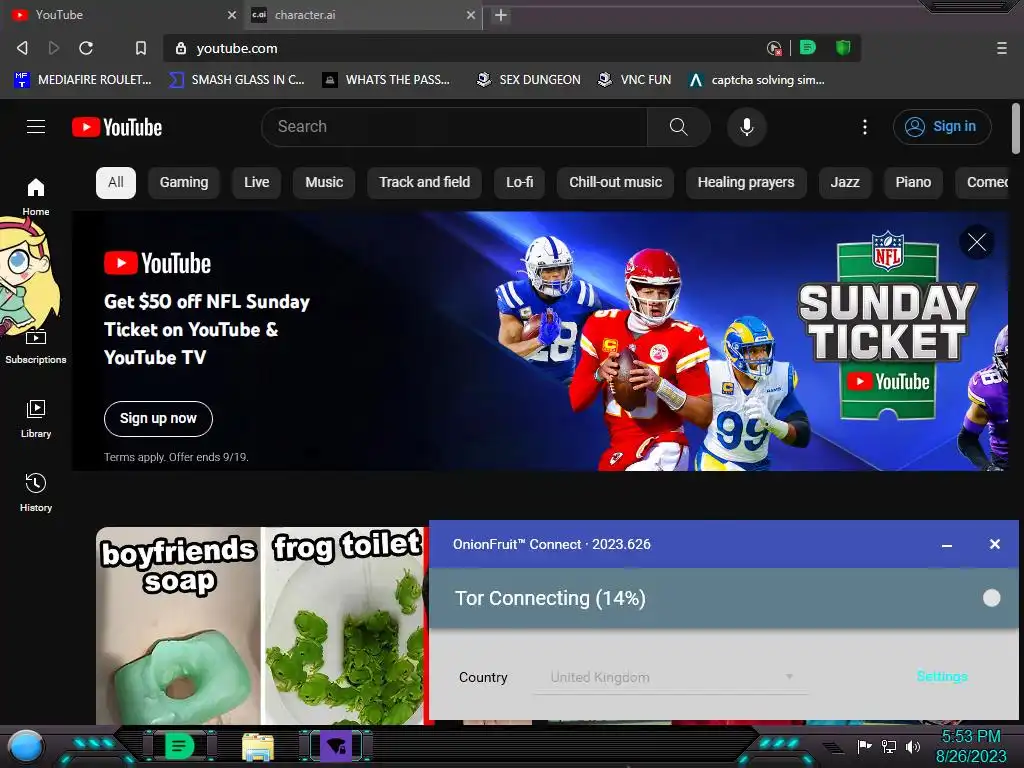The image size is (1024, 768).
Task: Click the Start orb on taskbar
Action: (x=26, y=746)
